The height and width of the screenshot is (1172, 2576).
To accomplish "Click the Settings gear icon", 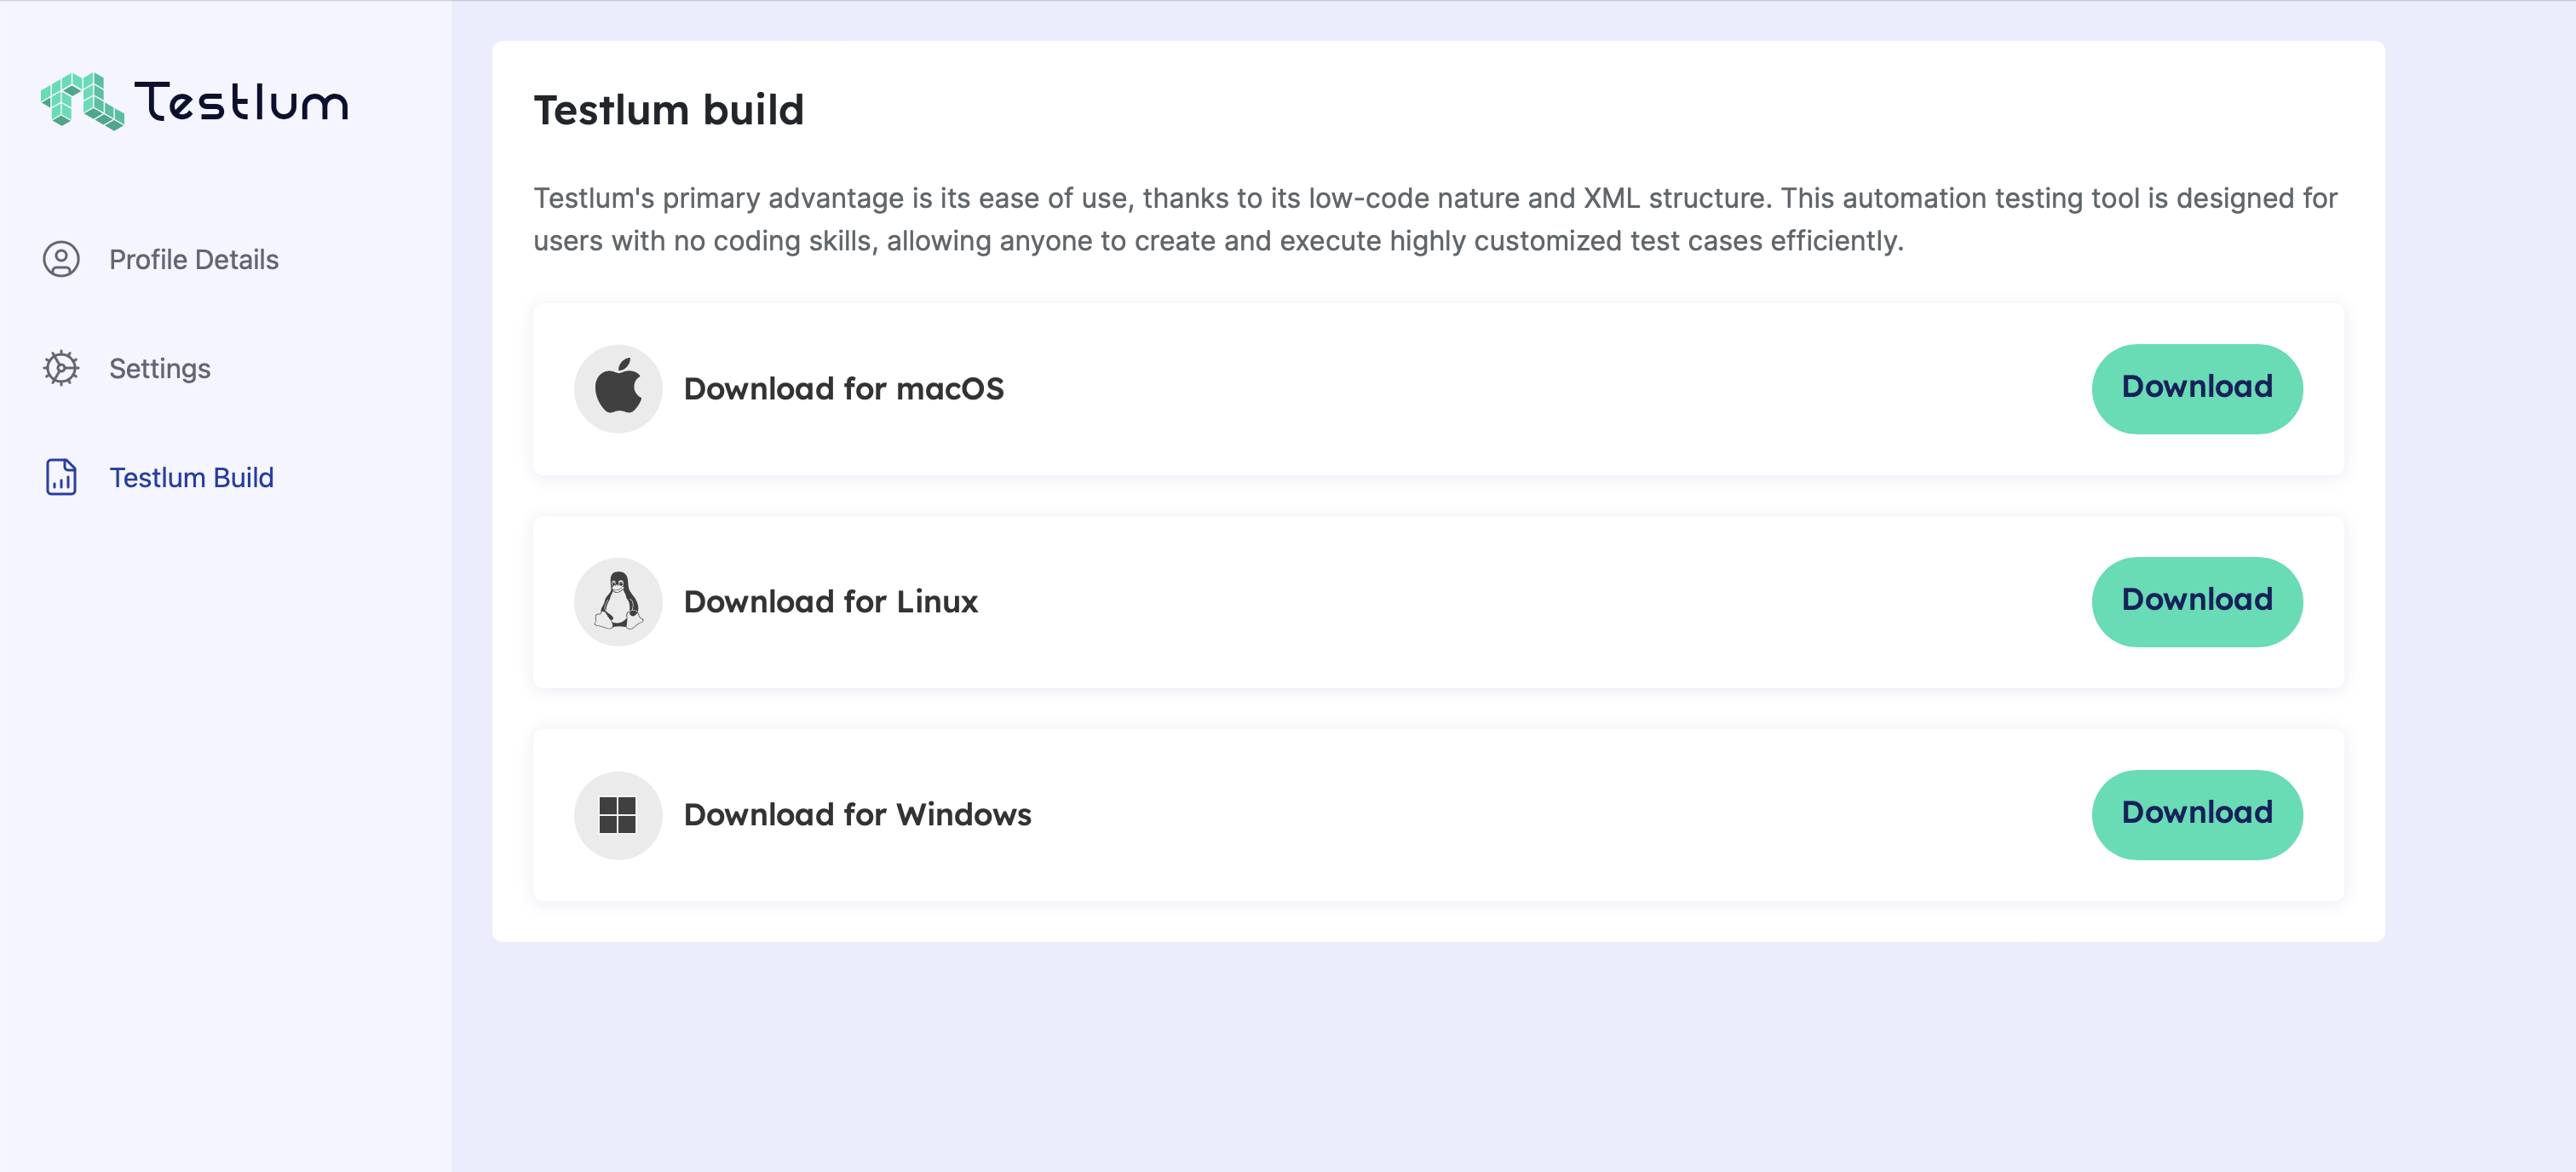I will 61,368.
